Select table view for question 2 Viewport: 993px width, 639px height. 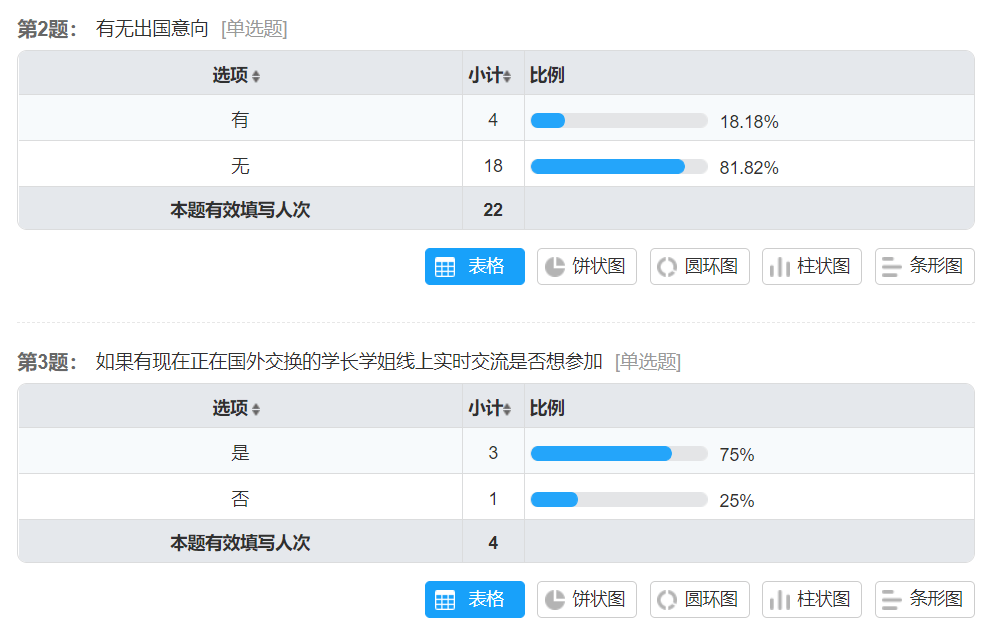point(474,267)
